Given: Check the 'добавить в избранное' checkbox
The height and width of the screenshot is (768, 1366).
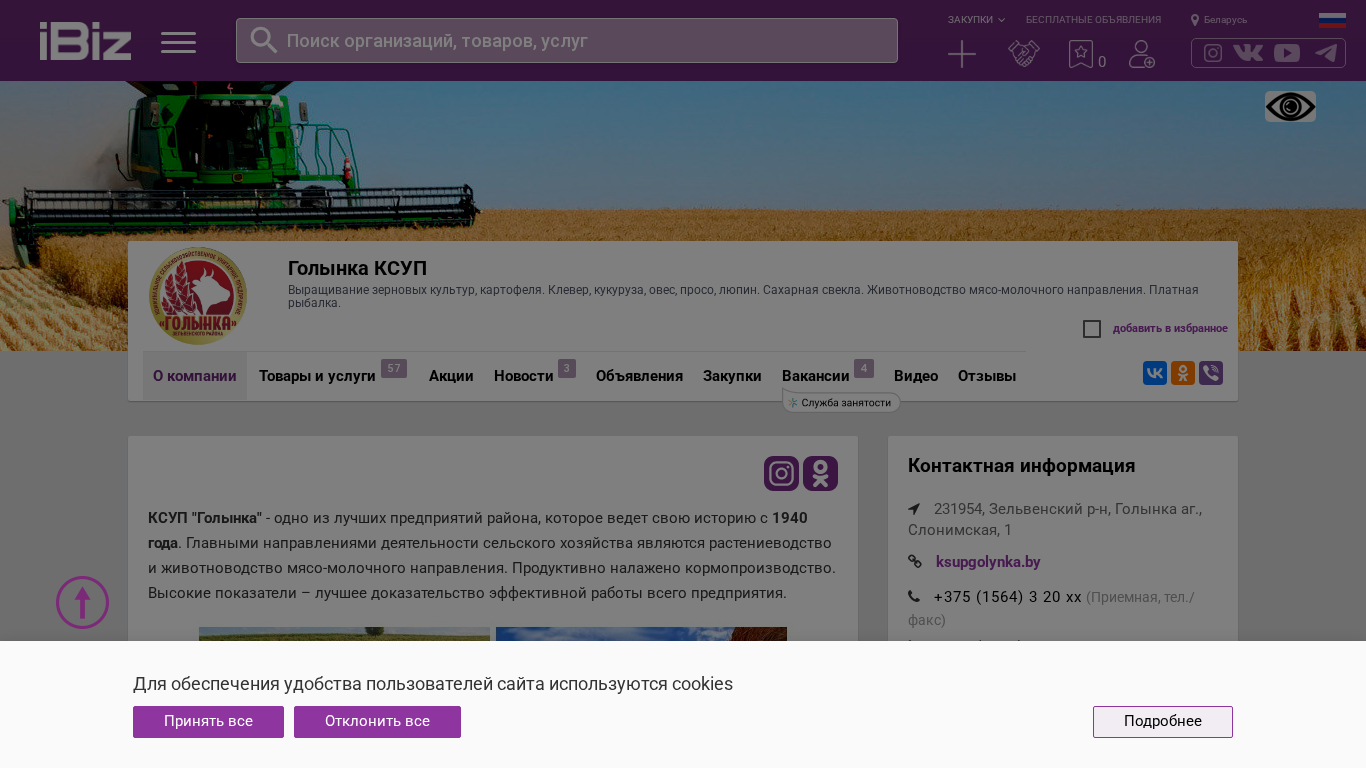Looking at the screenshot, I should (1092, 329).
